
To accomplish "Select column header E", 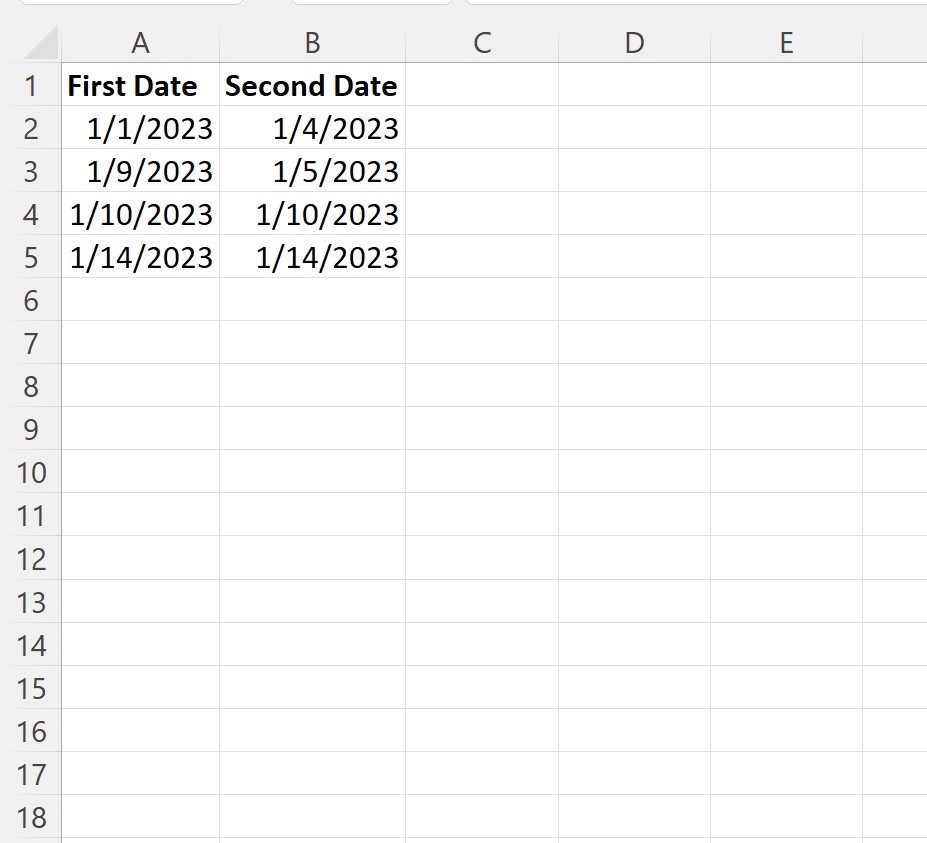I will pyautogui.click(x=786, y=43).
